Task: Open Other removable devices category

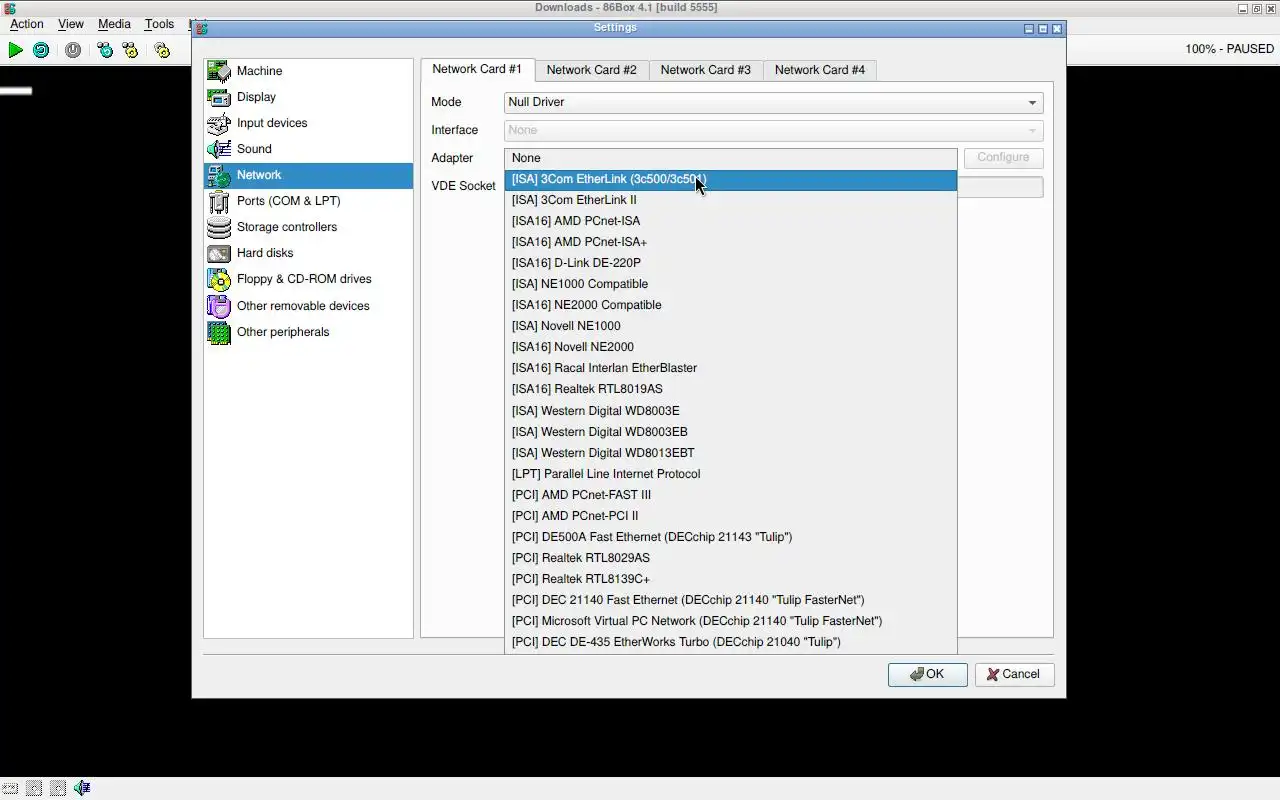Action: click(x=308, y=306)
